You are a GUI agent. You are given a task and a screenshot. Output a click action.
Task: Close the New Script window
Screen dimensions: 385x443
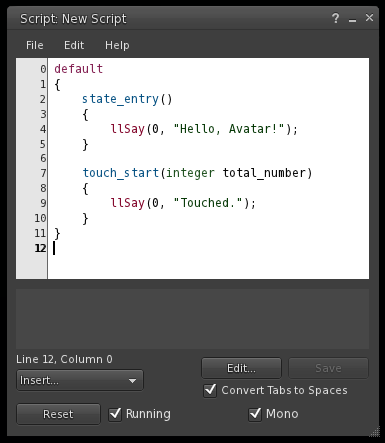click(369, 17)
